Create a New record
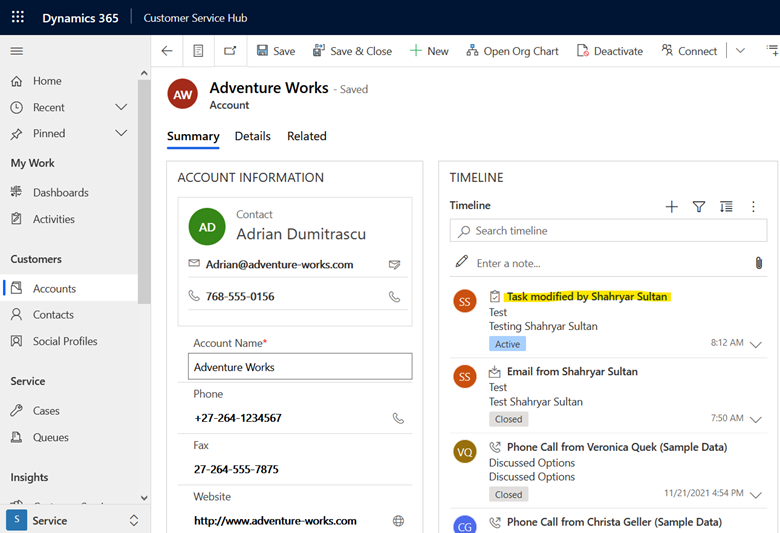The image size is (780, 533). (x=429, y=51)
